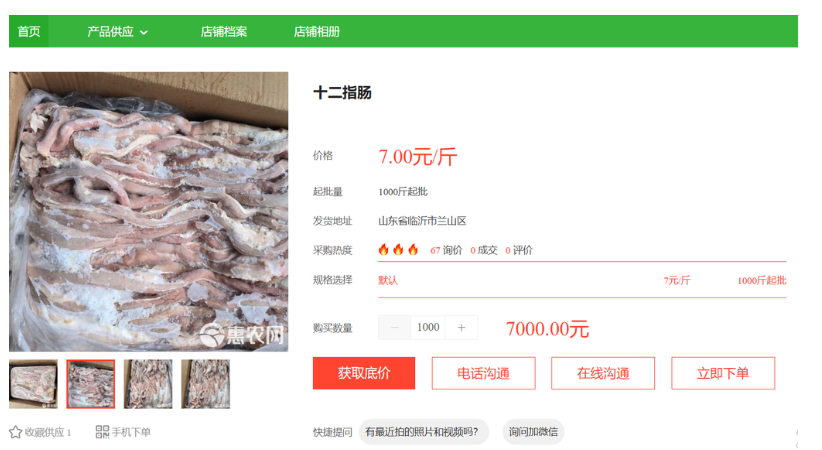Select the third product thumbnail
Image resolution: width=822 pixels, height=450 pixels.
click(148, 384)
